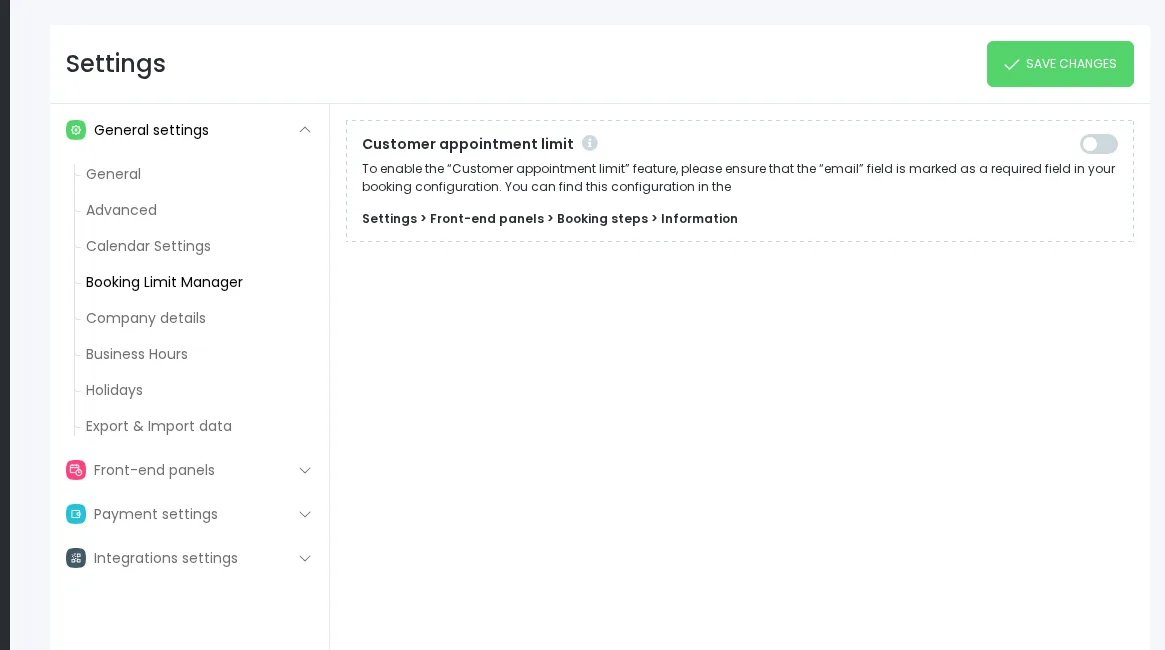Open Business Hours settings
The height and width of the screenshot is (650, 1165).
[x=137, y=354]
